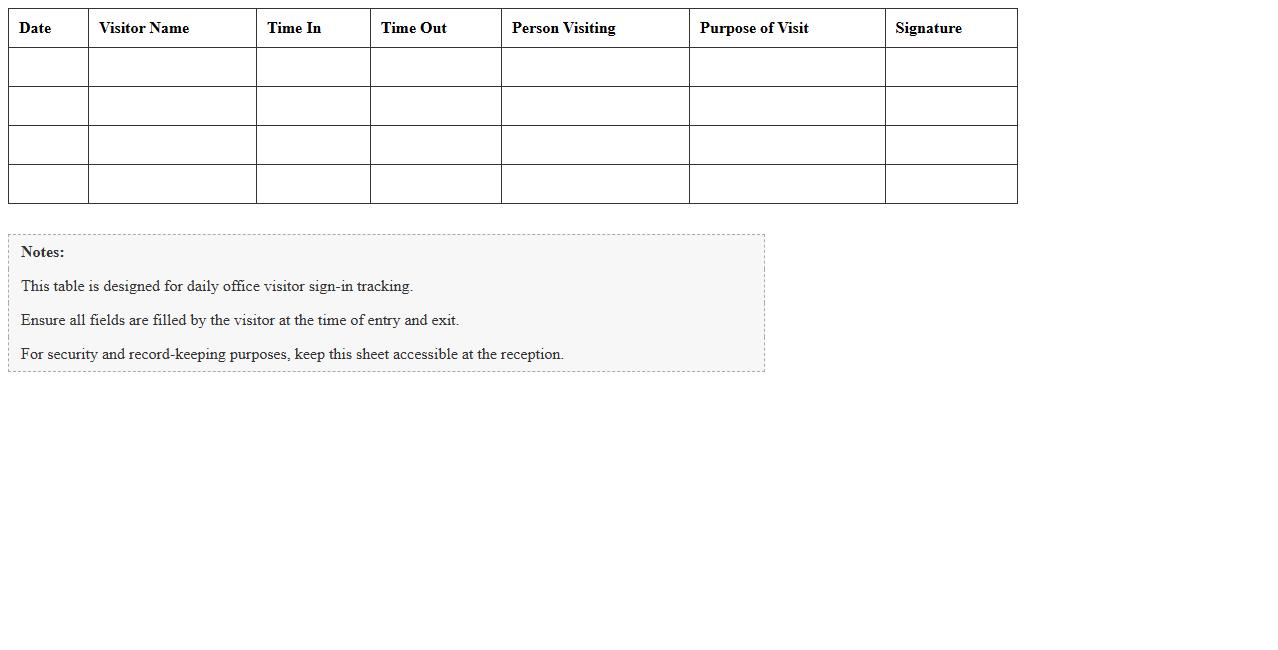
Task: Click the last-row Signature cell
Action: point(951,184)
